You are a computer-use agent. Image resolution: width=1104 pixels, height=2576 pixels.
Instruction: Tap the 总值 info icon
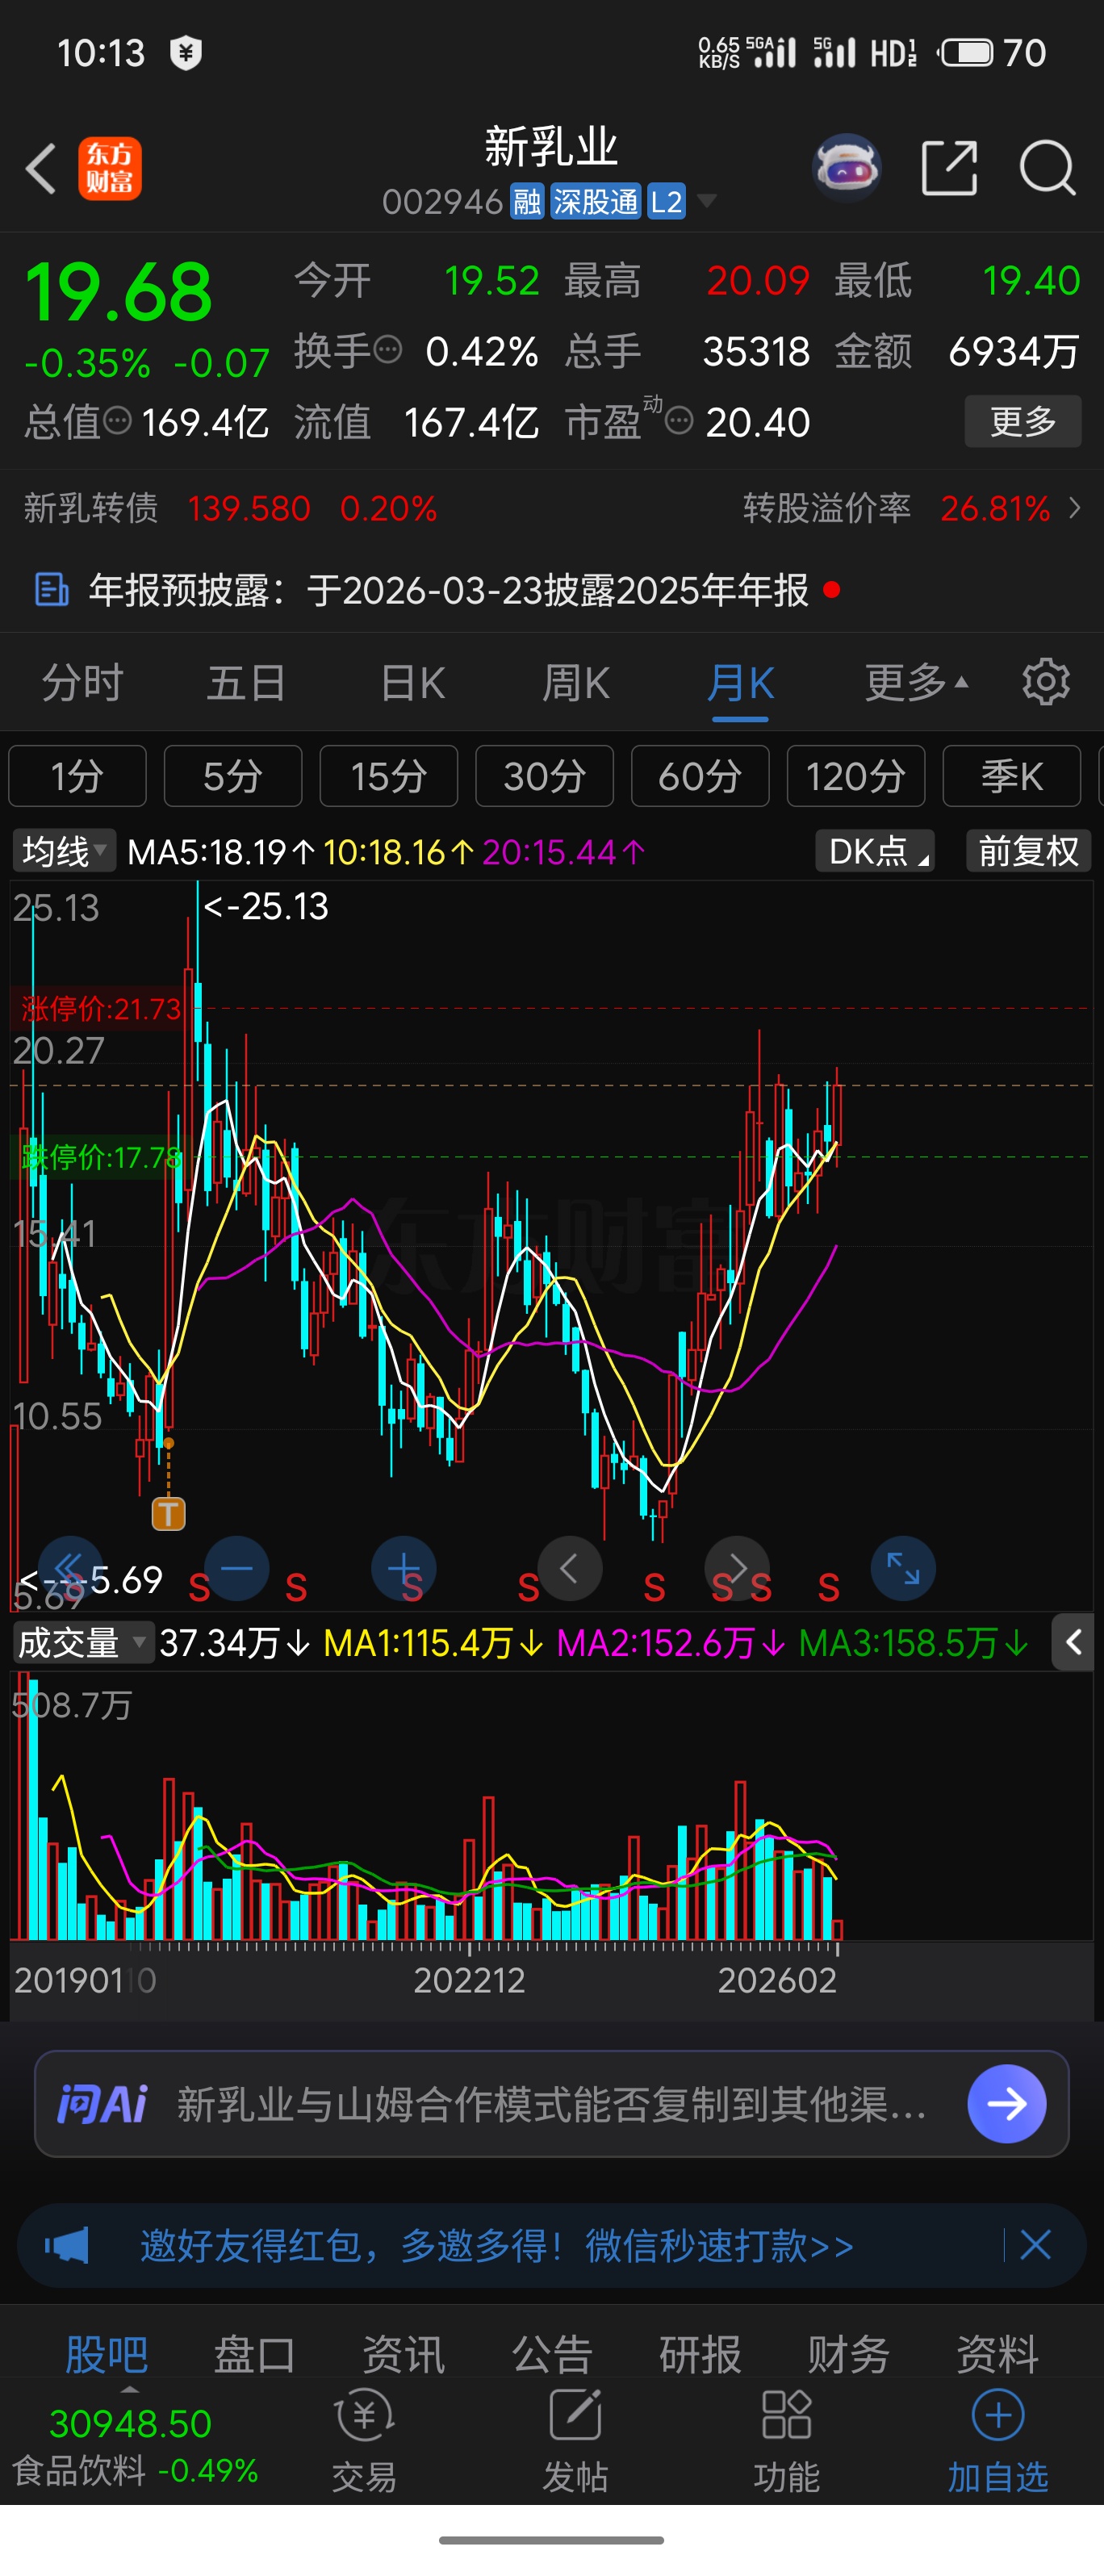(x=118, y=421)
